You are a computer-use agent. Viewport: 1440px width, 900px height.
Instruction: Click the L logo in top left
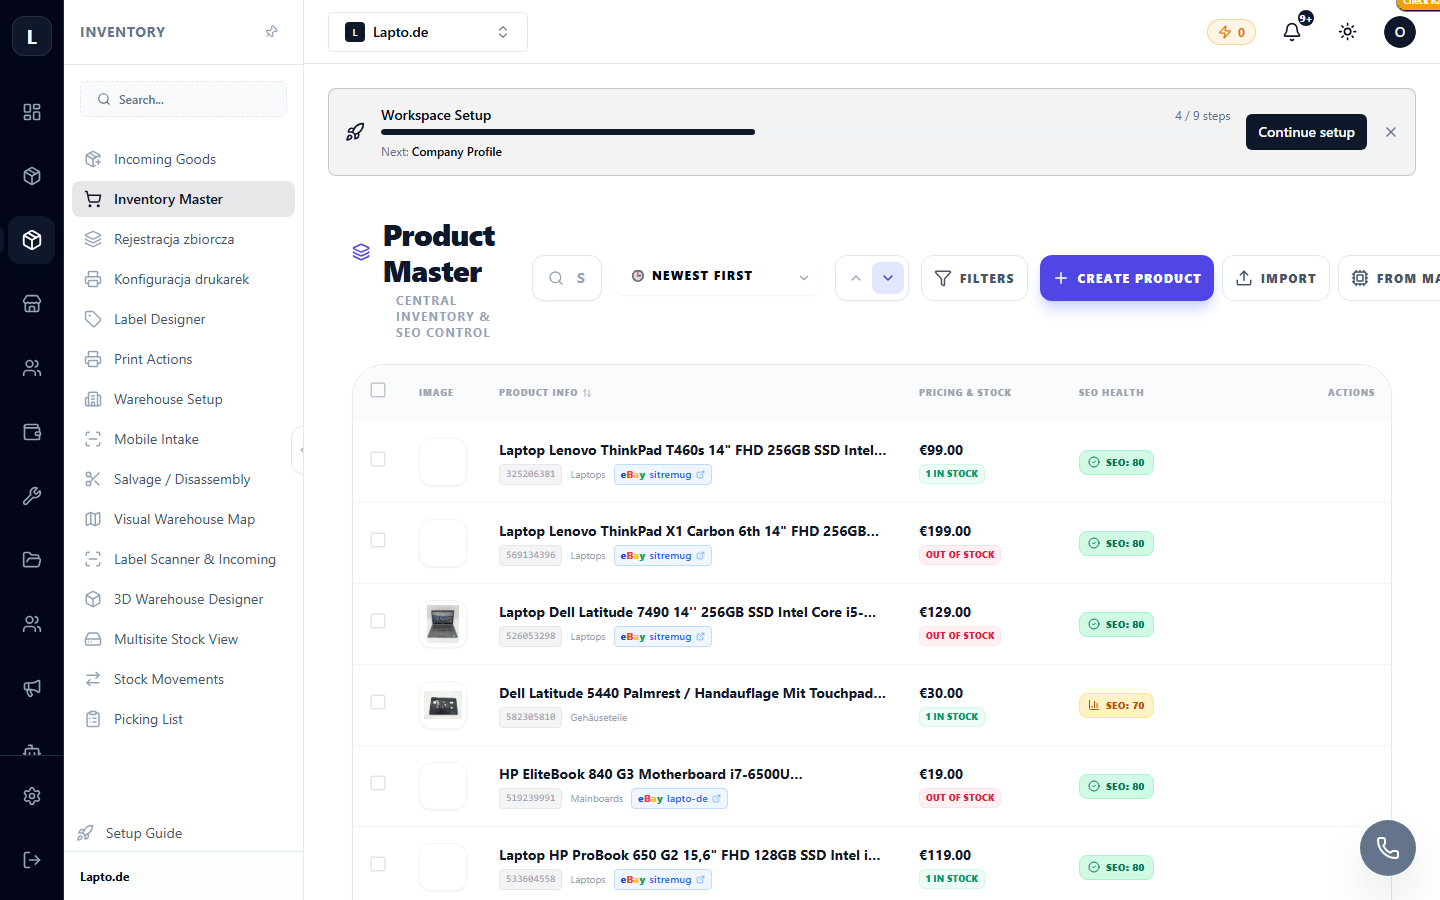pyautogui.click(x=32, y=37)
